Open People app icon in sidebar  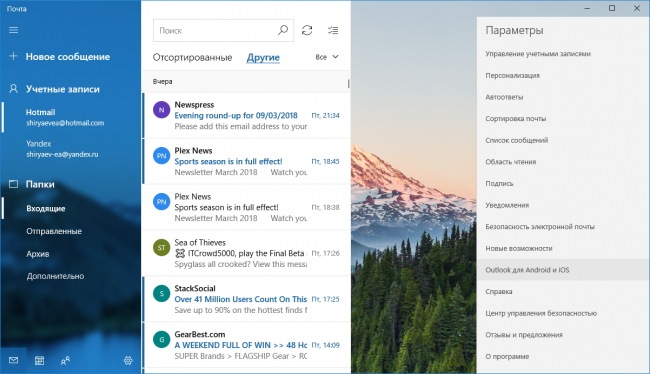pyautogui.click(x=65, y=361)
